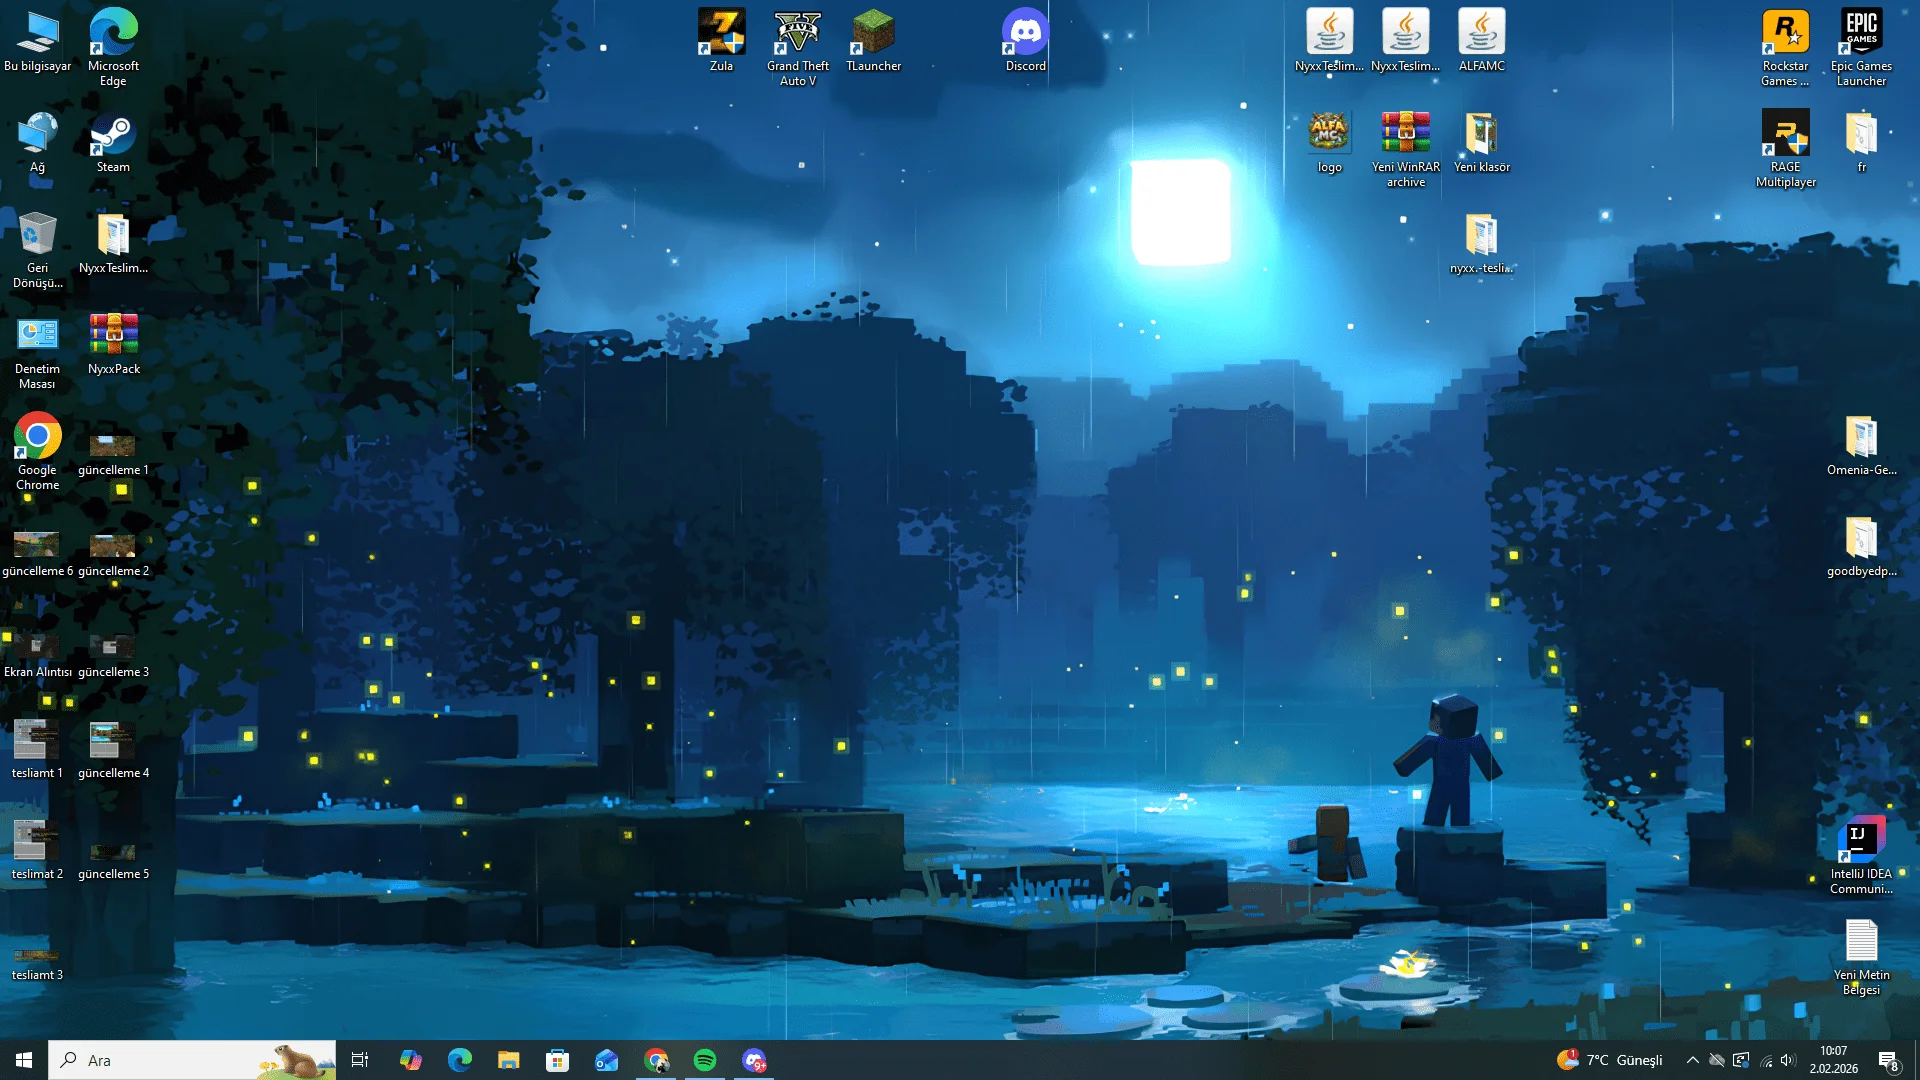Open Denetim Masası control panel icon

pyautogui.click(x=37, y=351)
